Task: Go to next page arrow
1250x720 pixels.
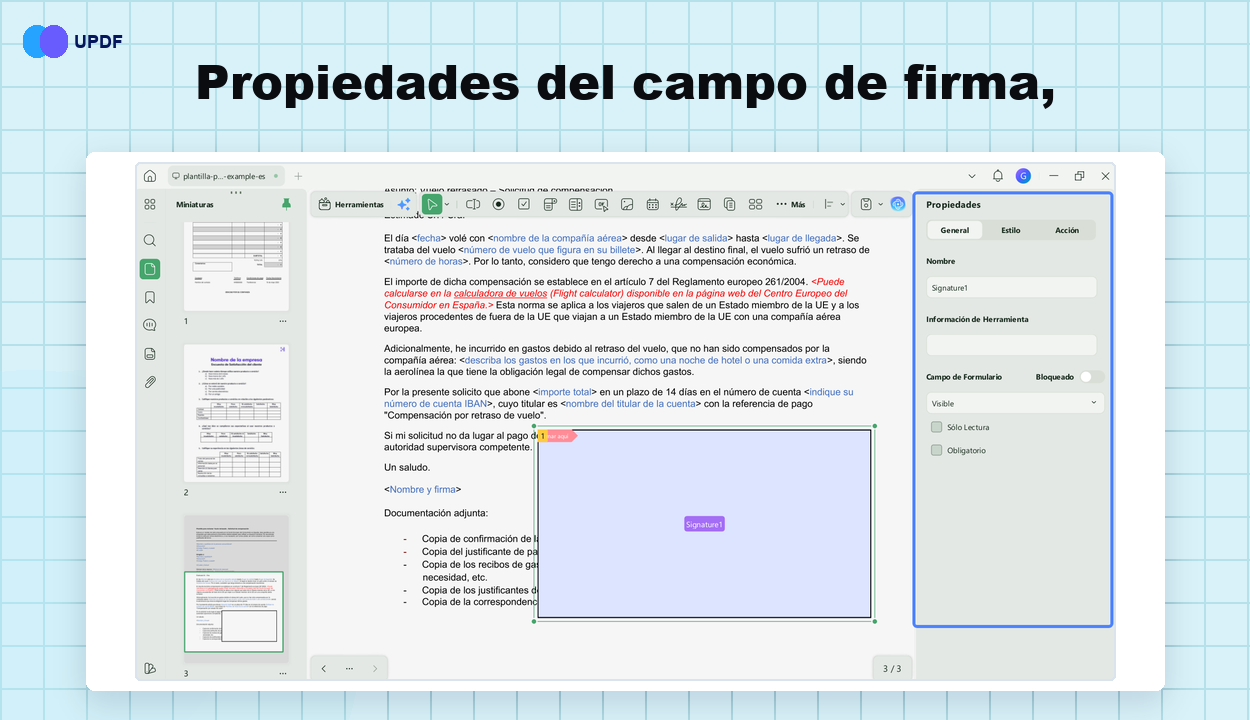Action: pyautogui.click(x=375, y=668)
